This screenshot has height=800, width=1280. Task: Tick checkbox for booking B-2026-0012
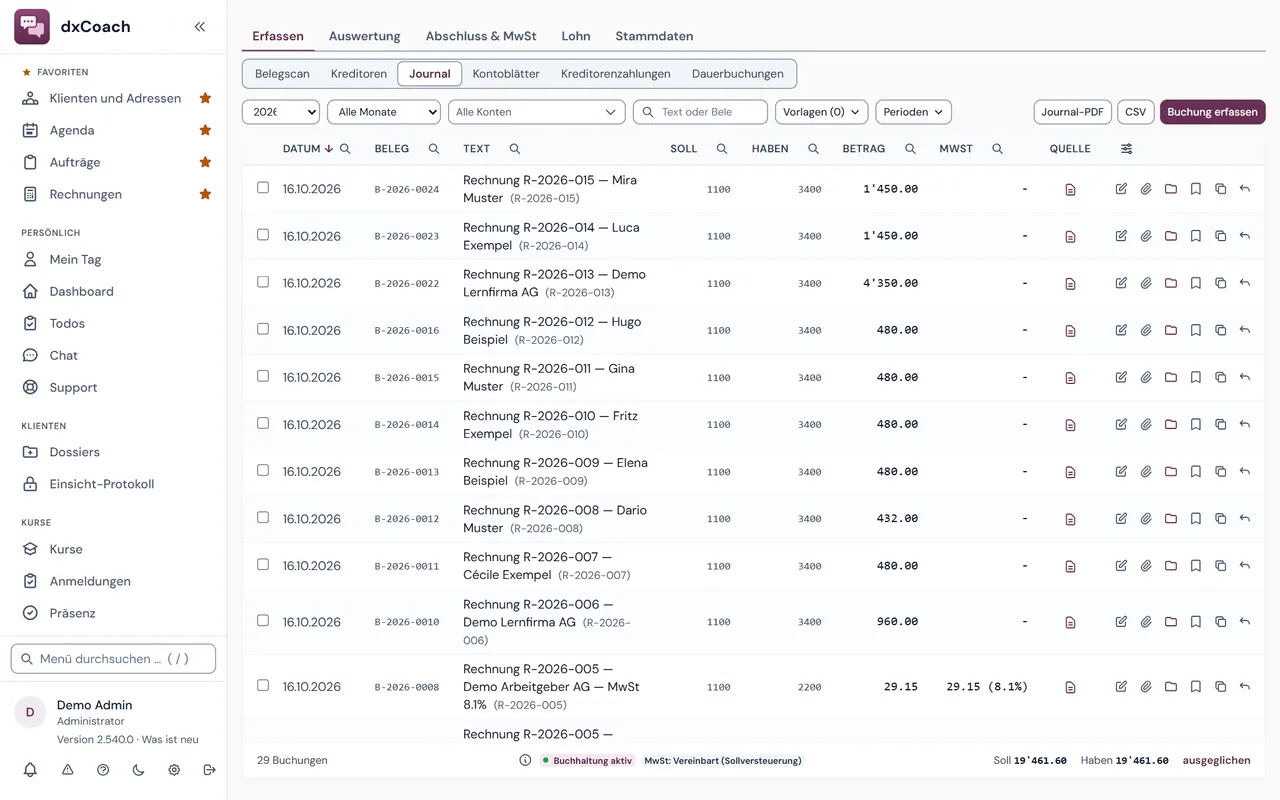tap(263, 517)
